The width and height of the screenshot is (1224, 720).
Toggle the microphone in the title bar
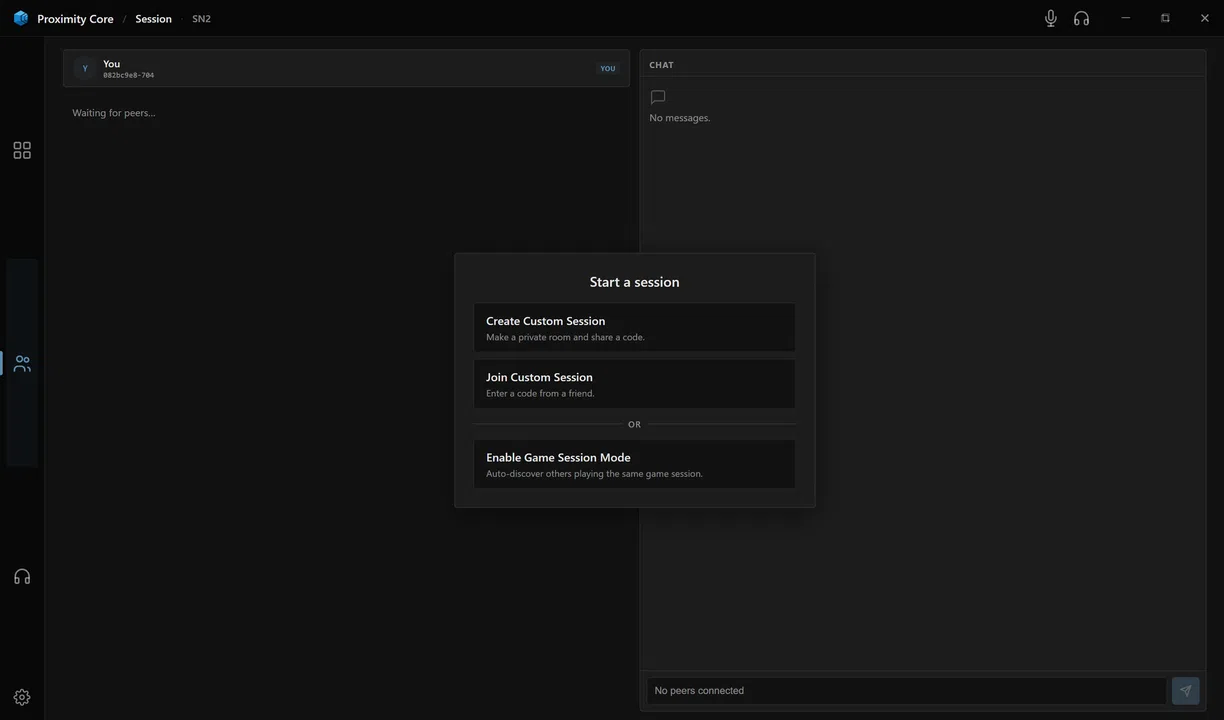click(x=1051, y=18)
